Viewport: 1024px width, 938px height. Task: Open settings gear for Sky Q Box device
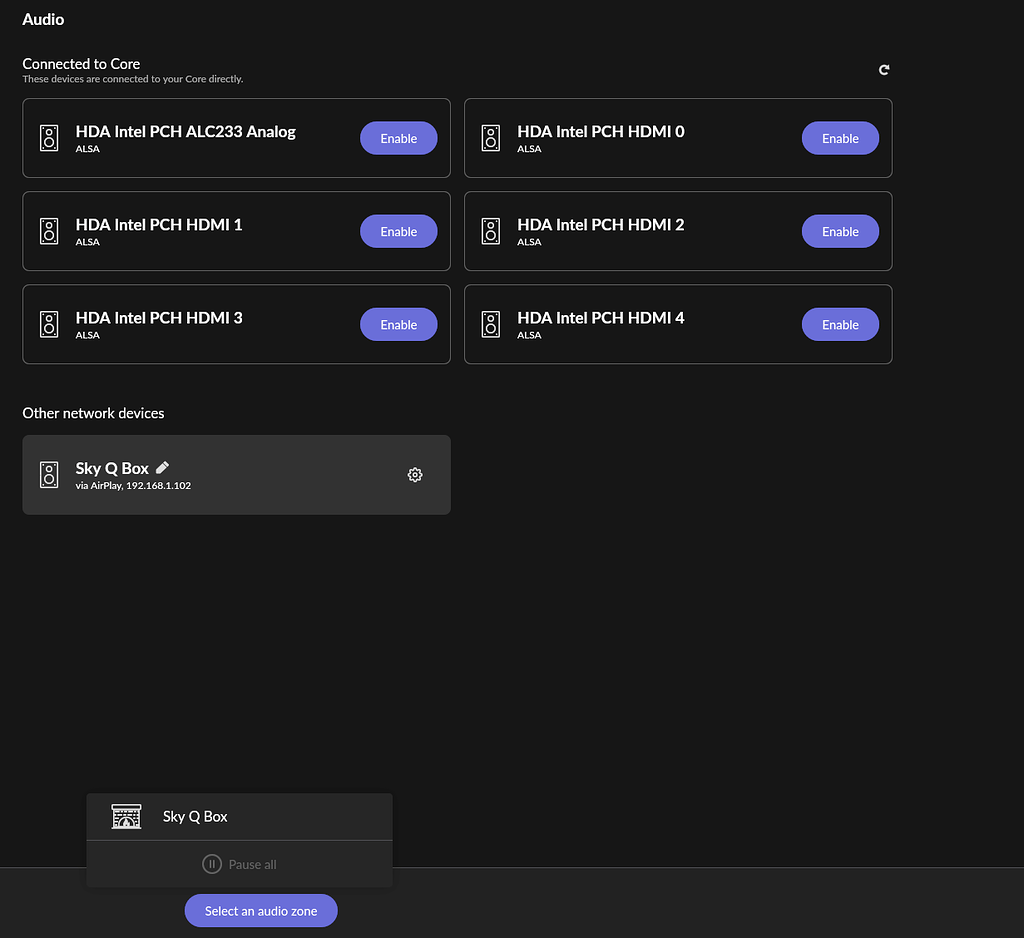415,475
